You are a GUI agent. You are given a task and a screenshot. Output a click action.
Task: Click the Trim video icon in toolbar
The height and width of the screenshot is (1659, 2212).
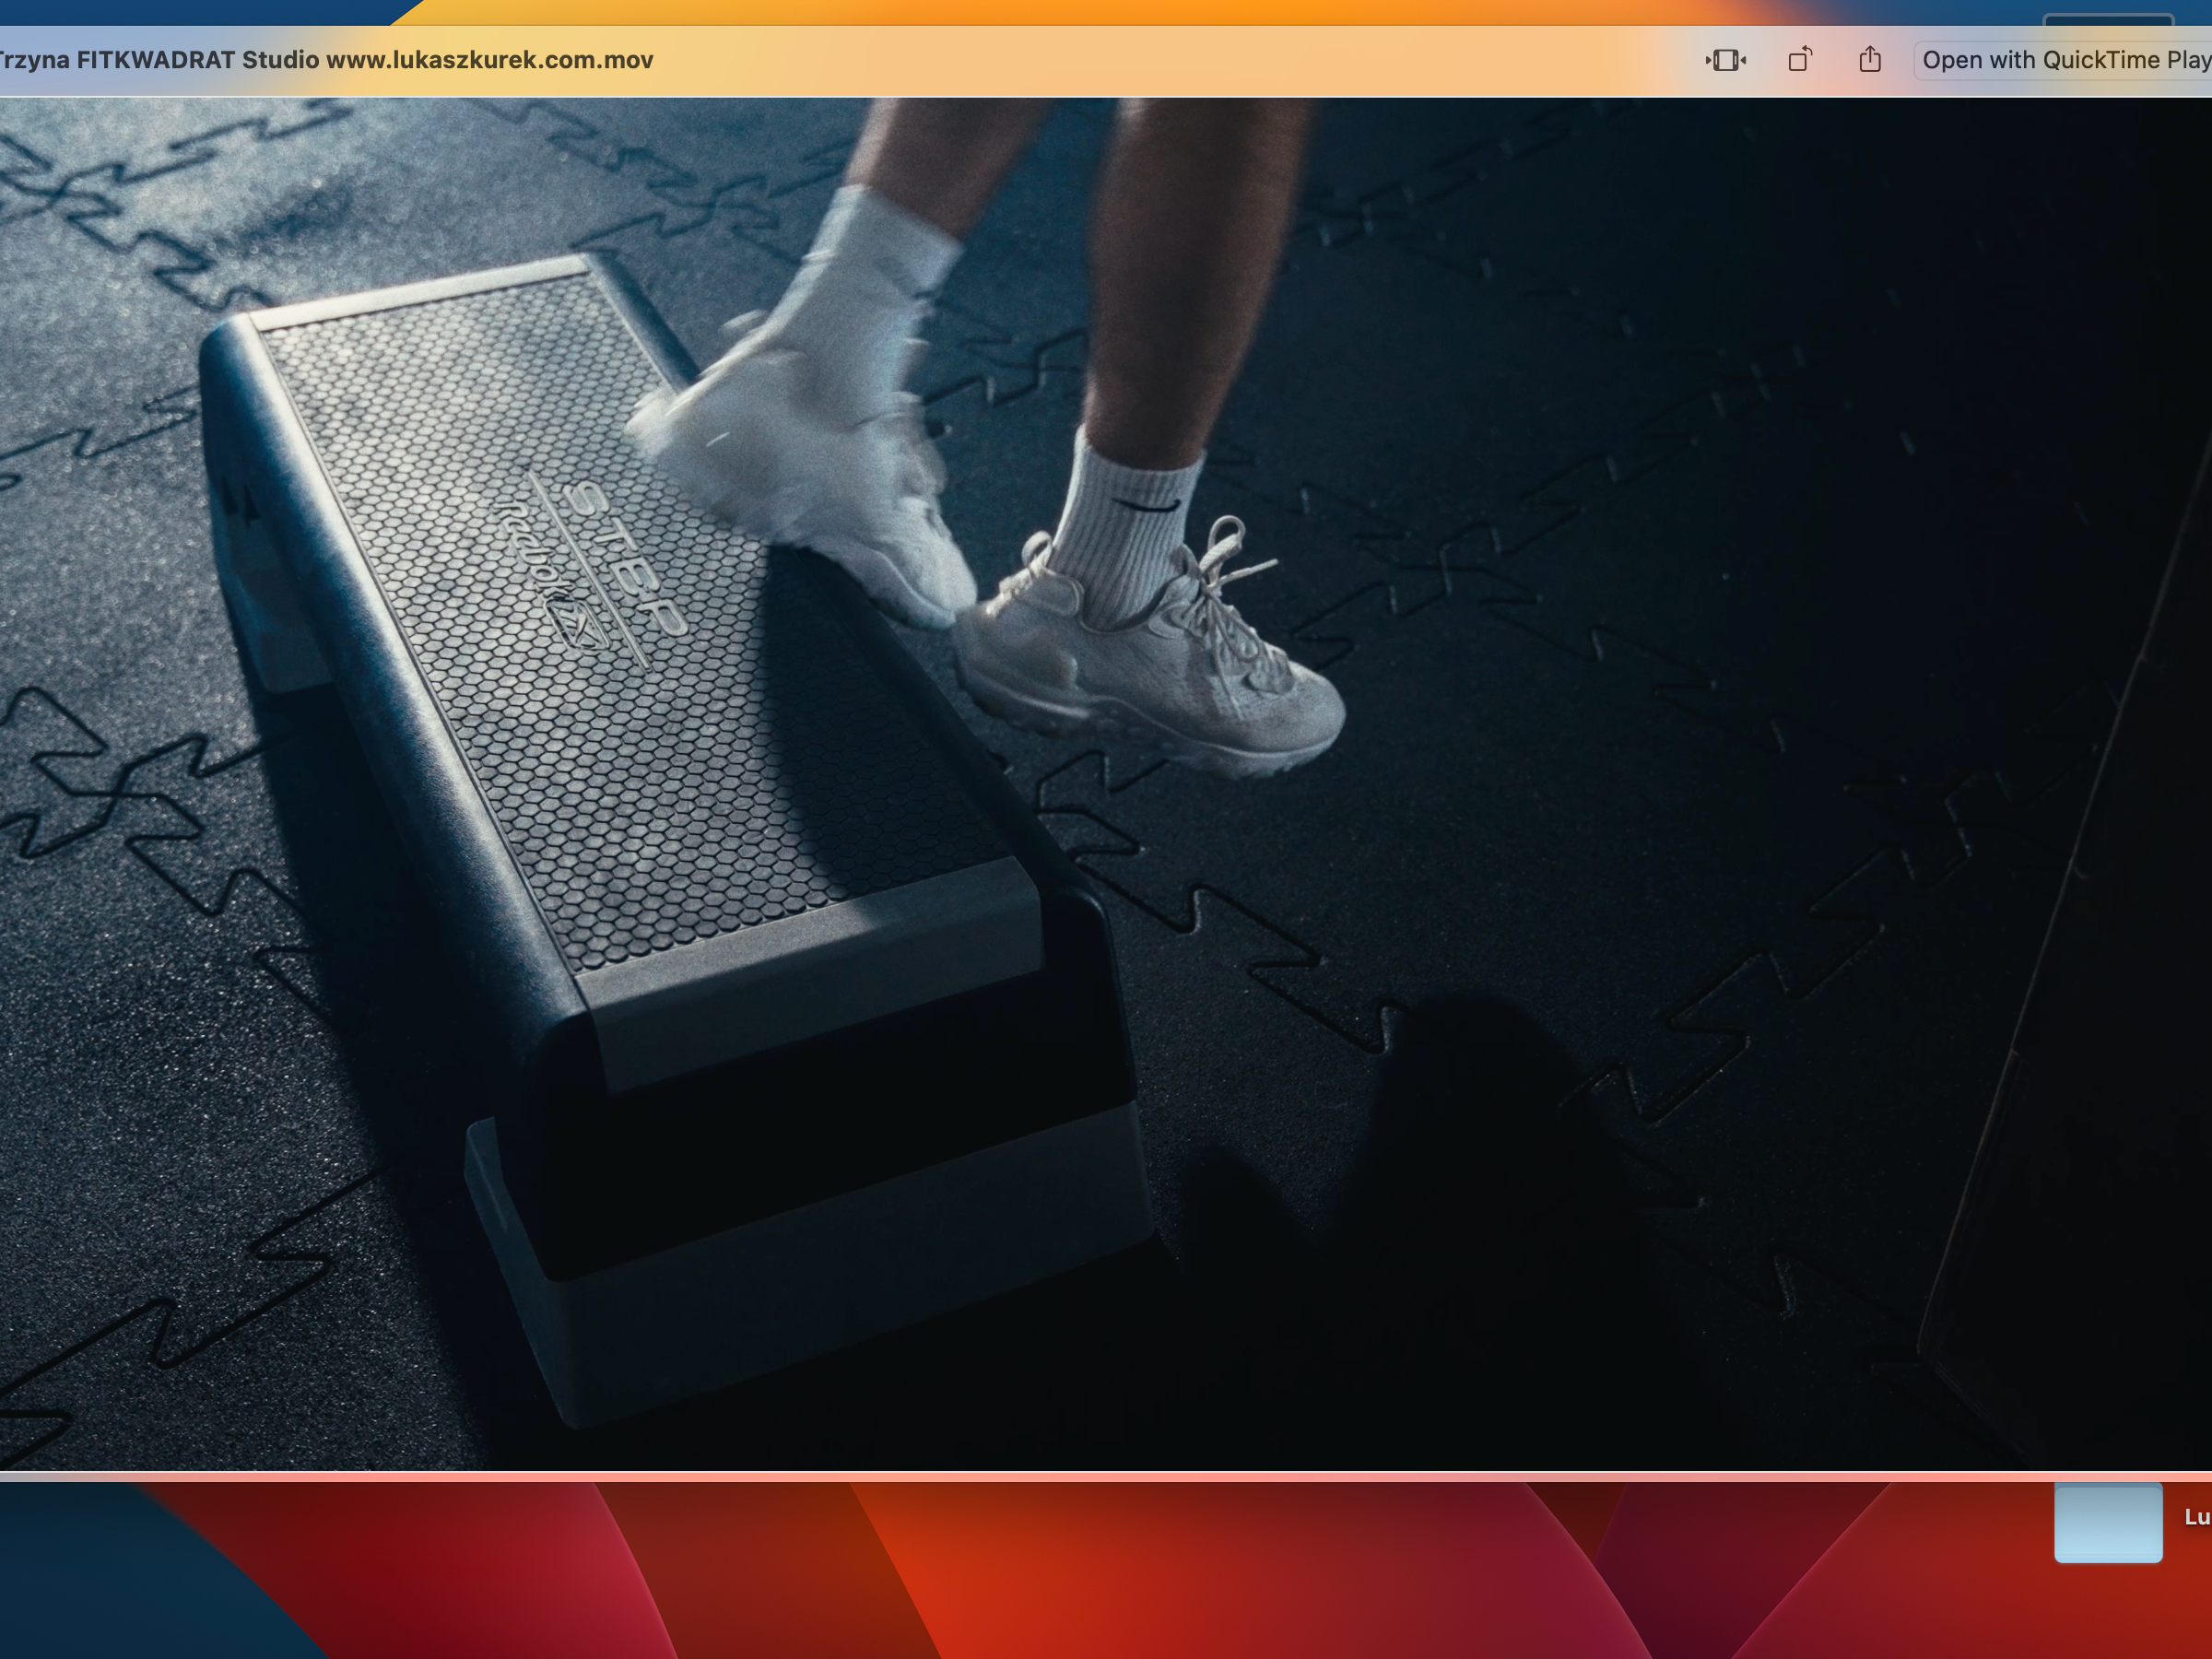(x=1725, y=60)
